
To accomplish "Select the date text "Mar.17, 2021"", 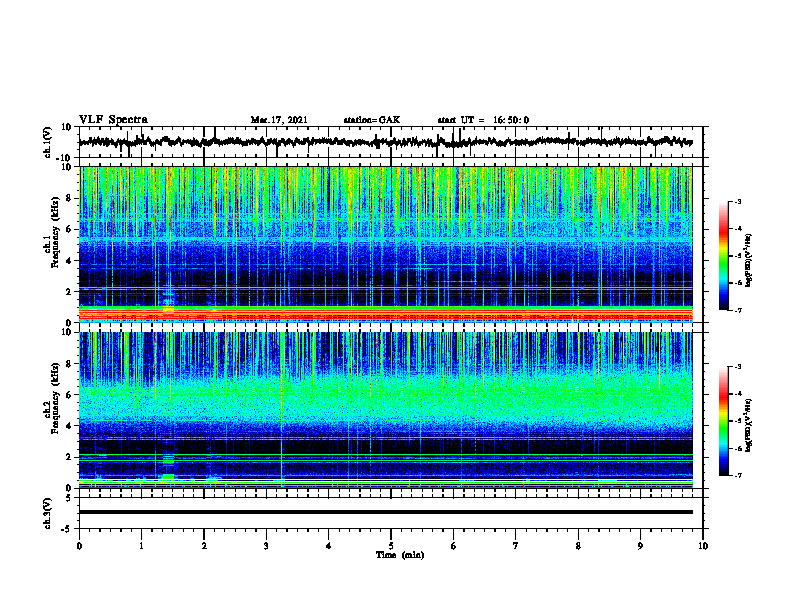I will coord(279,120).
